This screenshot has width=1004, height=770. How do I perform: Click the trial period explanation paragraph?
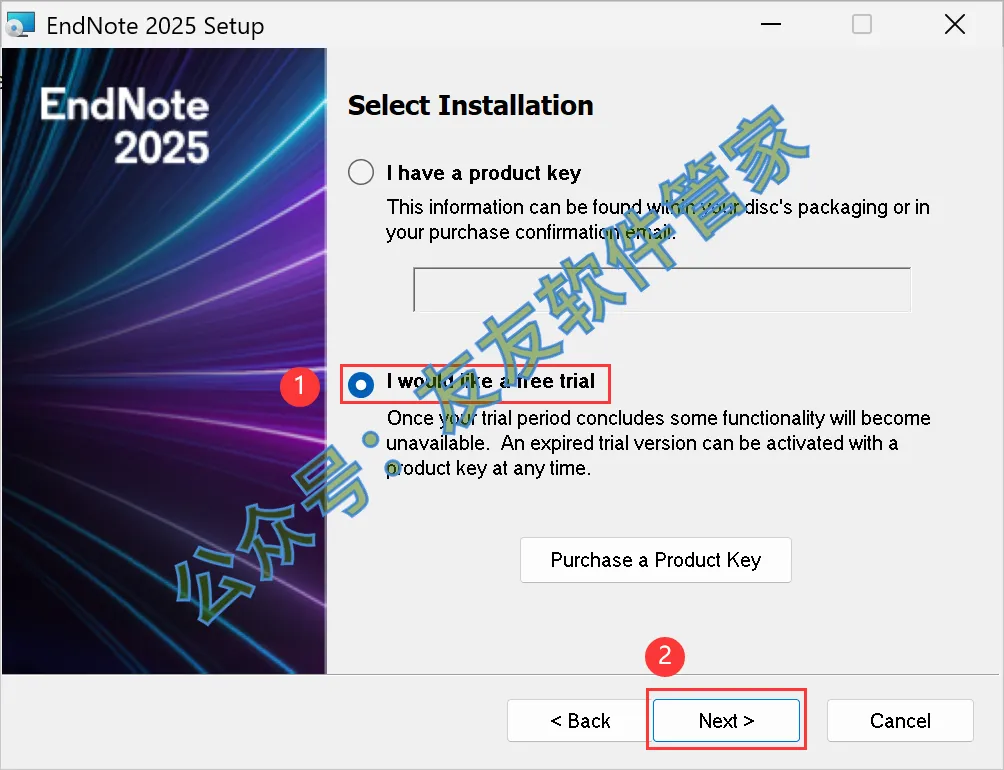pos(657,442)
